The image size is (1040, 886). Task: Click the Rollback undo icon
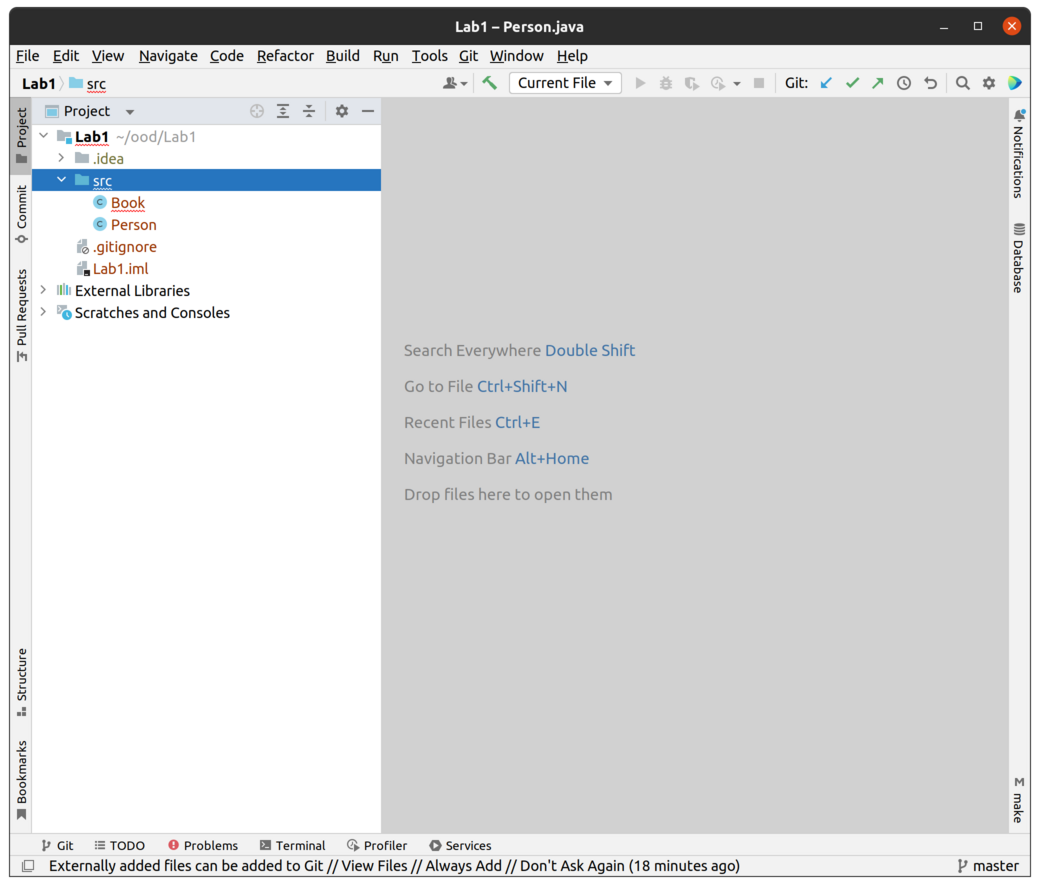(x=930, y=83)
